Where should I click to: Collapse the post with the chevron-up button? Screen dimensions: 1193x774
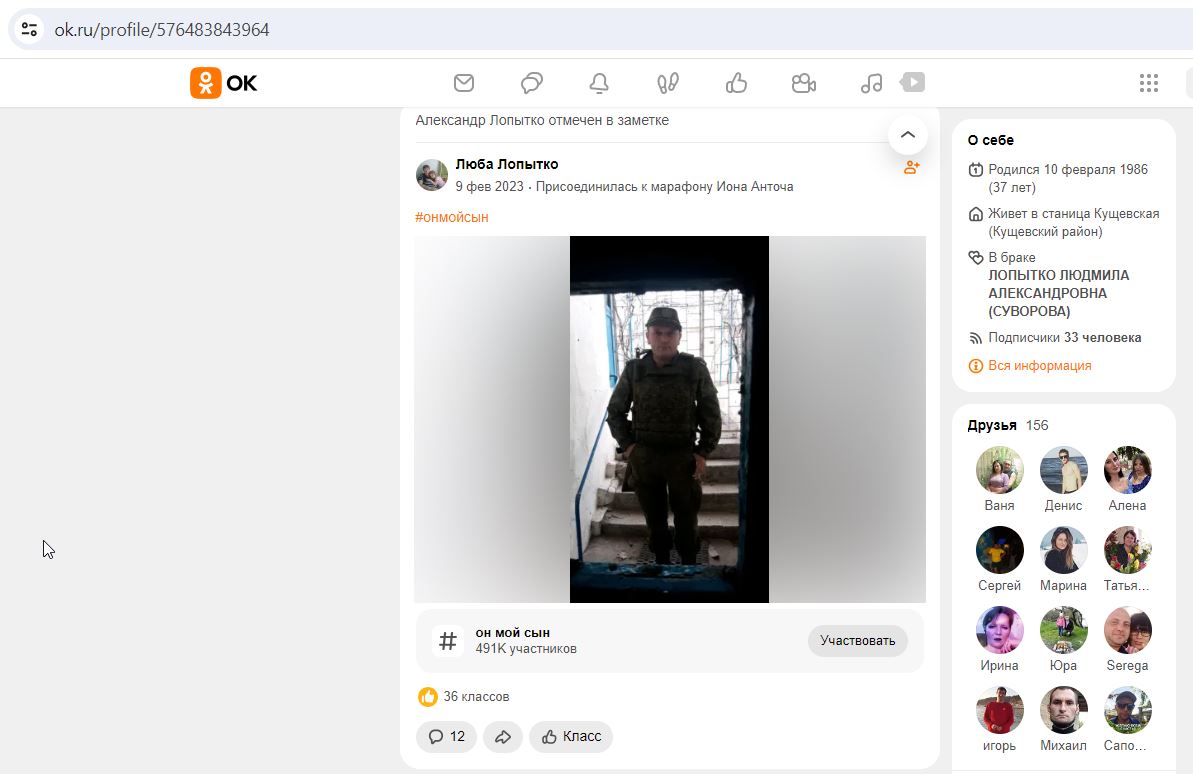point(908,135)
